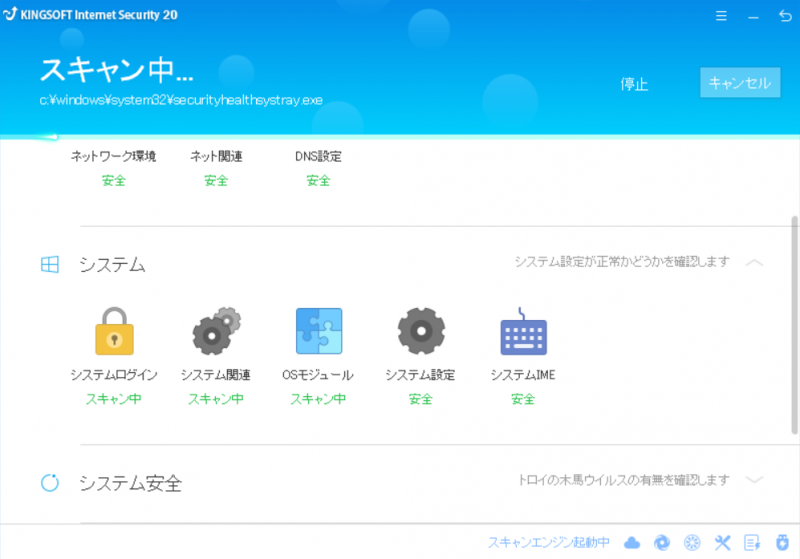This screenshot has width=800, height=559.
Task: Open the wrench tools icon in status bar
Action: click(722, 543)
